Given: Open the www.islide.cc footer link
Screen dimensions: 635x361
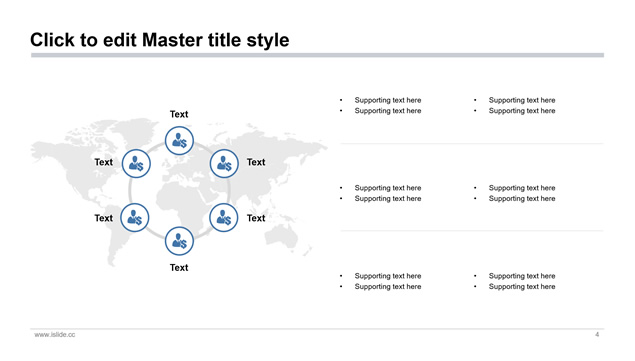Looking at the screenshot, I should click(x=55, y=334).
